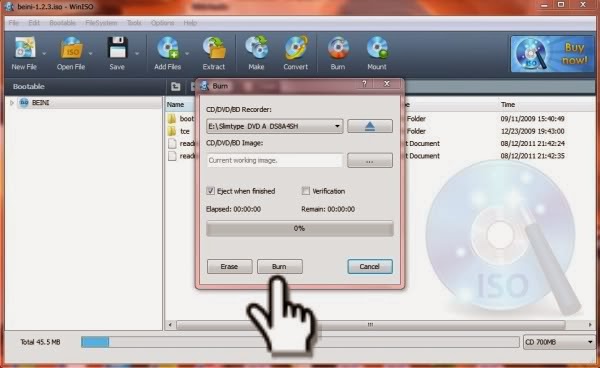The image size is (600, 368).
Task: Open the Edit menu
Action: [34, 23]
